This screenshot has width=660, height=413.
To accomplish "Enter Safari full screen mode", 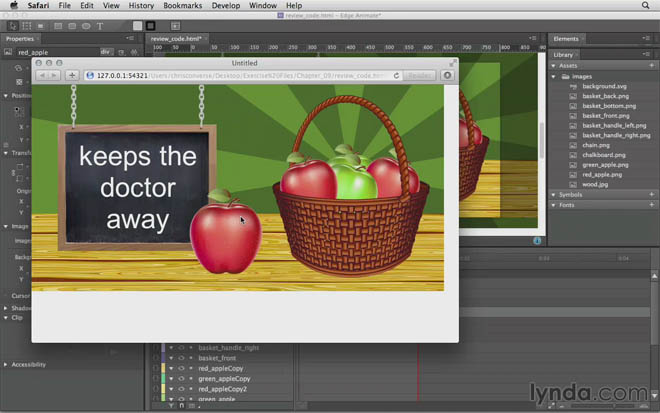I will coord(453,63).
